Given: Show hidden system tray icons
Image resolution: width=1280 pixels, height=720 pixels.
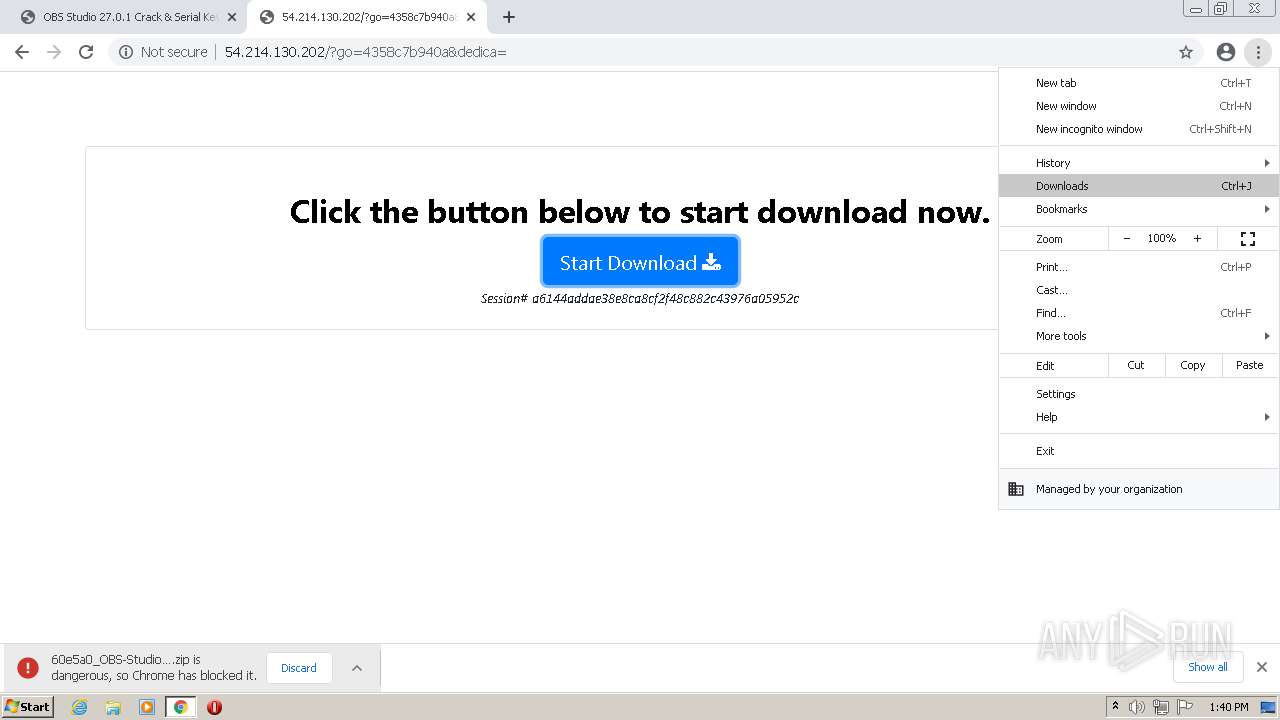Looking at the screenshot, I should coord(1115,707).
